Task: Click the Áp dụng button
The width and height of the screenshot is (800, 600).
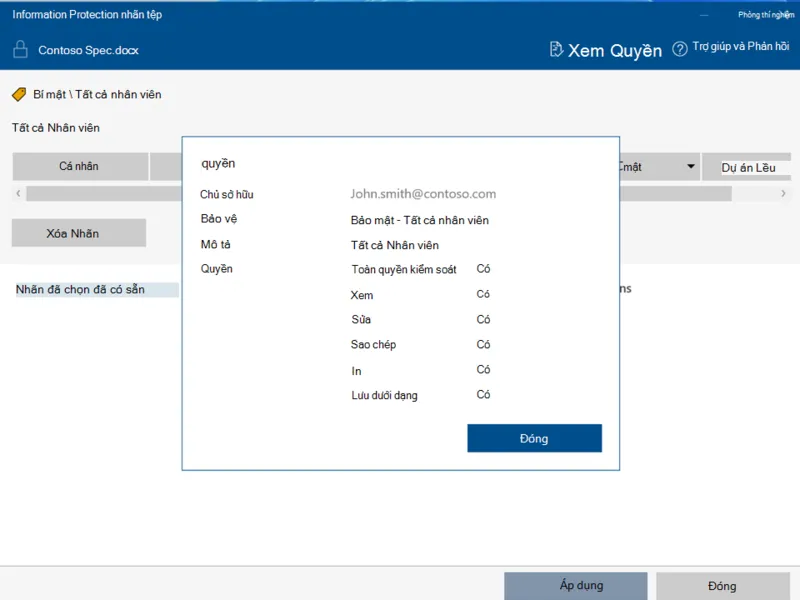Action: [x=576, y=585]
